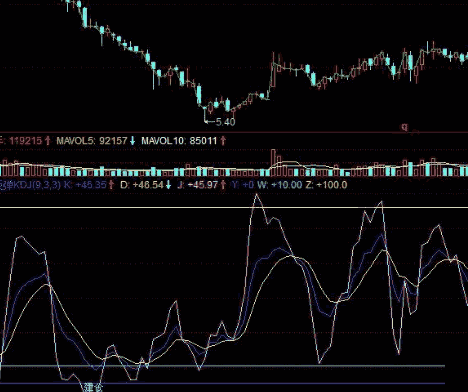Click the 119215 volume value
Image resolution: width=468 pixels, height=392 pixels.
point(25,141)
